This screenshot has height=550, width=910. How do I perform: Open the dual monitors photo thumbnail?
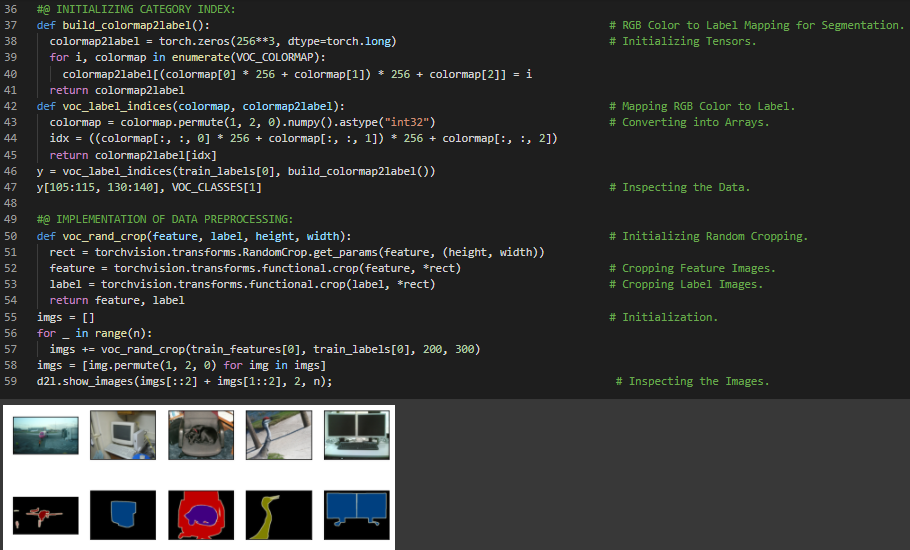point(357,435)
